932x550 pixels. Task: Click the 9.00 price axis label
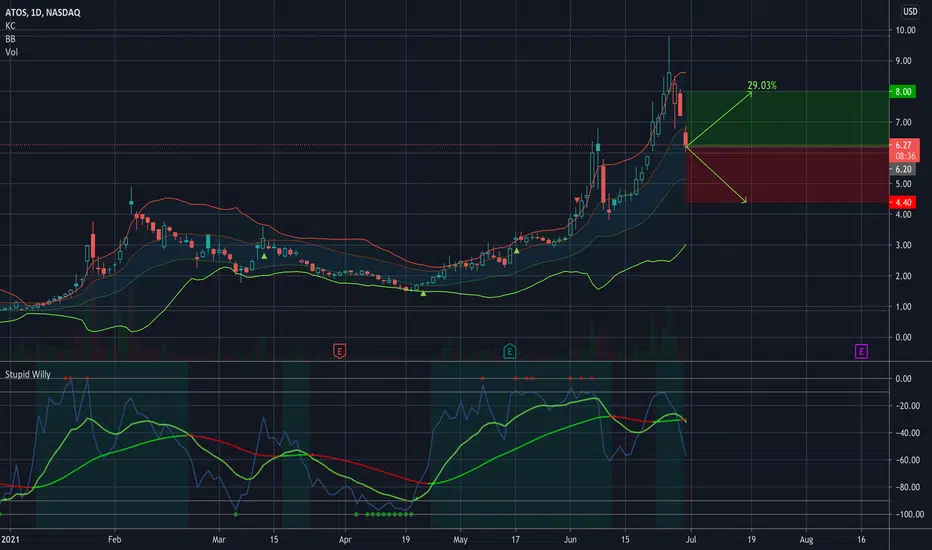click(903, 61)
